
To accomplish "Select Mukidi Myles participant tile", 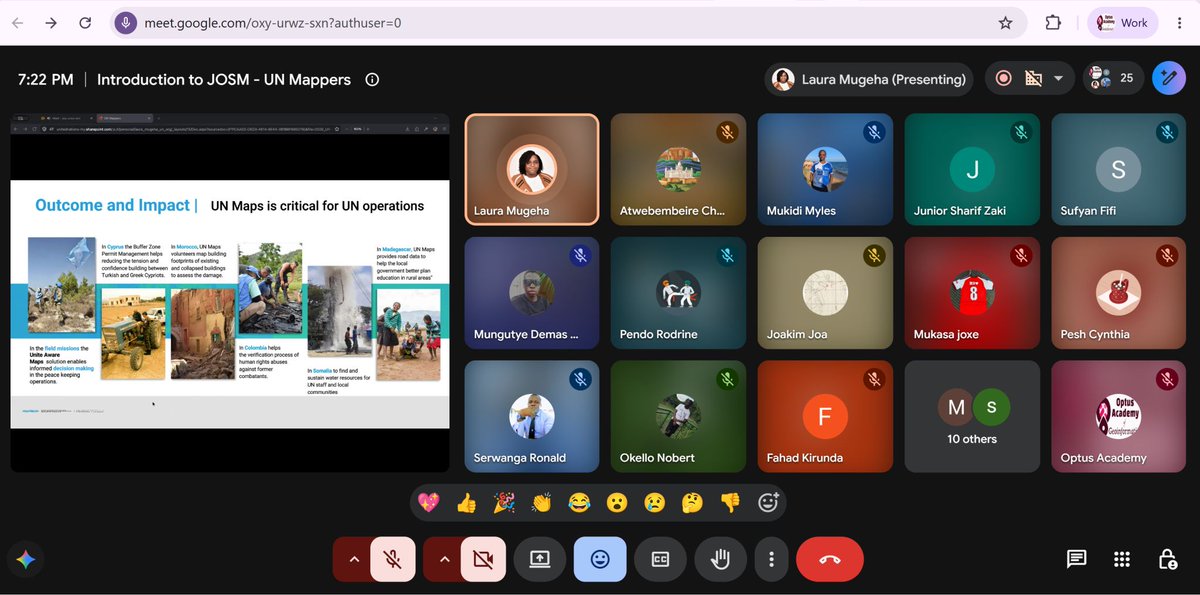I will coord(825,169).
